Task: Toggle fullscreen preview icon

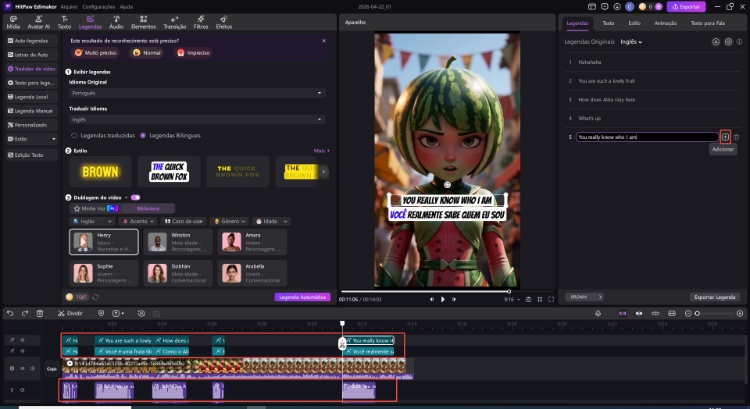Action: click(x=551, y=299)
